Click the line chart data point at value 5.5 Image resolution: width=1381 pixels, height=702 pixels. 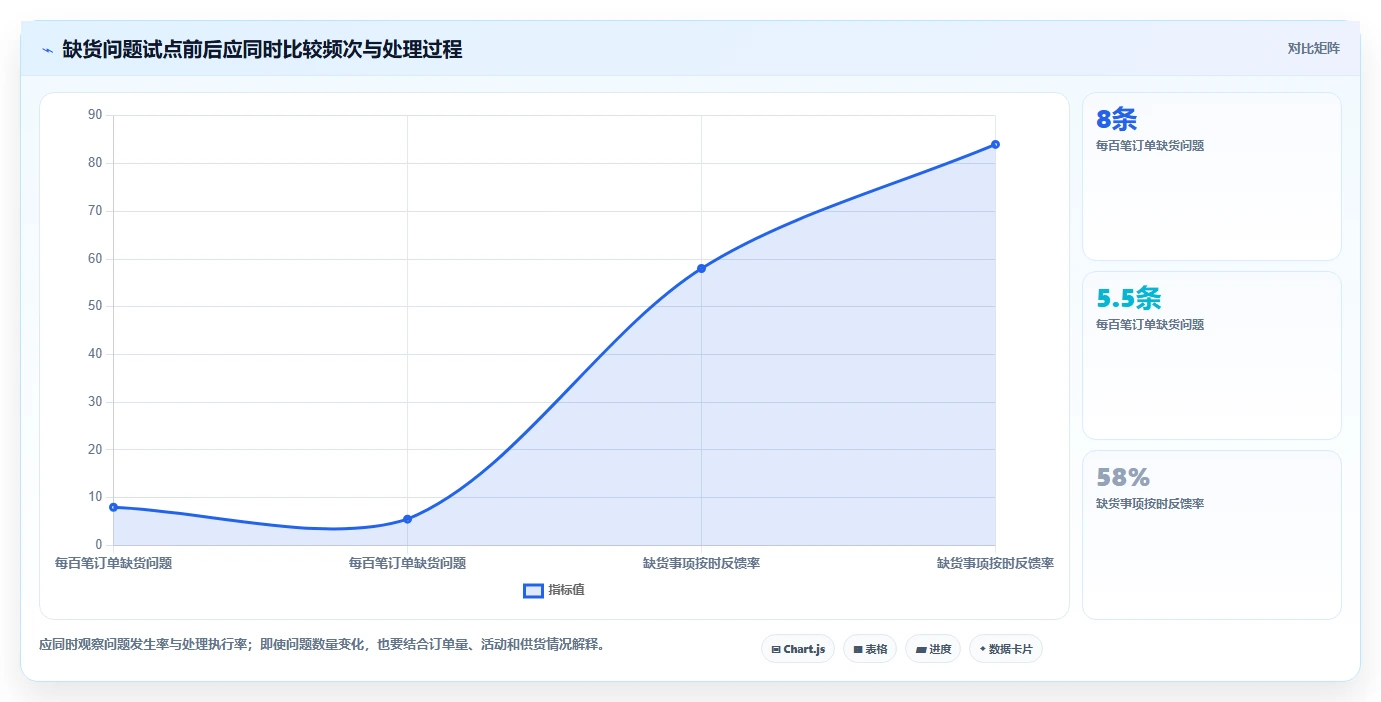pos(407,519)
